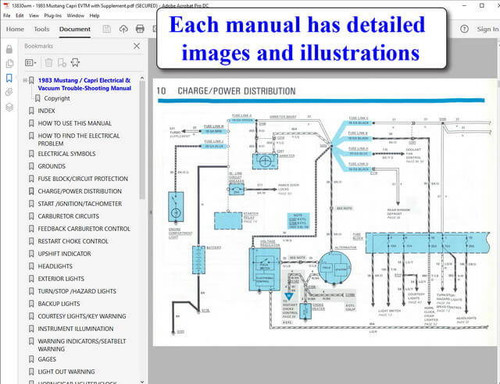Open the Help question mark icon
500x384 pixels.
(x=464, y=29)
